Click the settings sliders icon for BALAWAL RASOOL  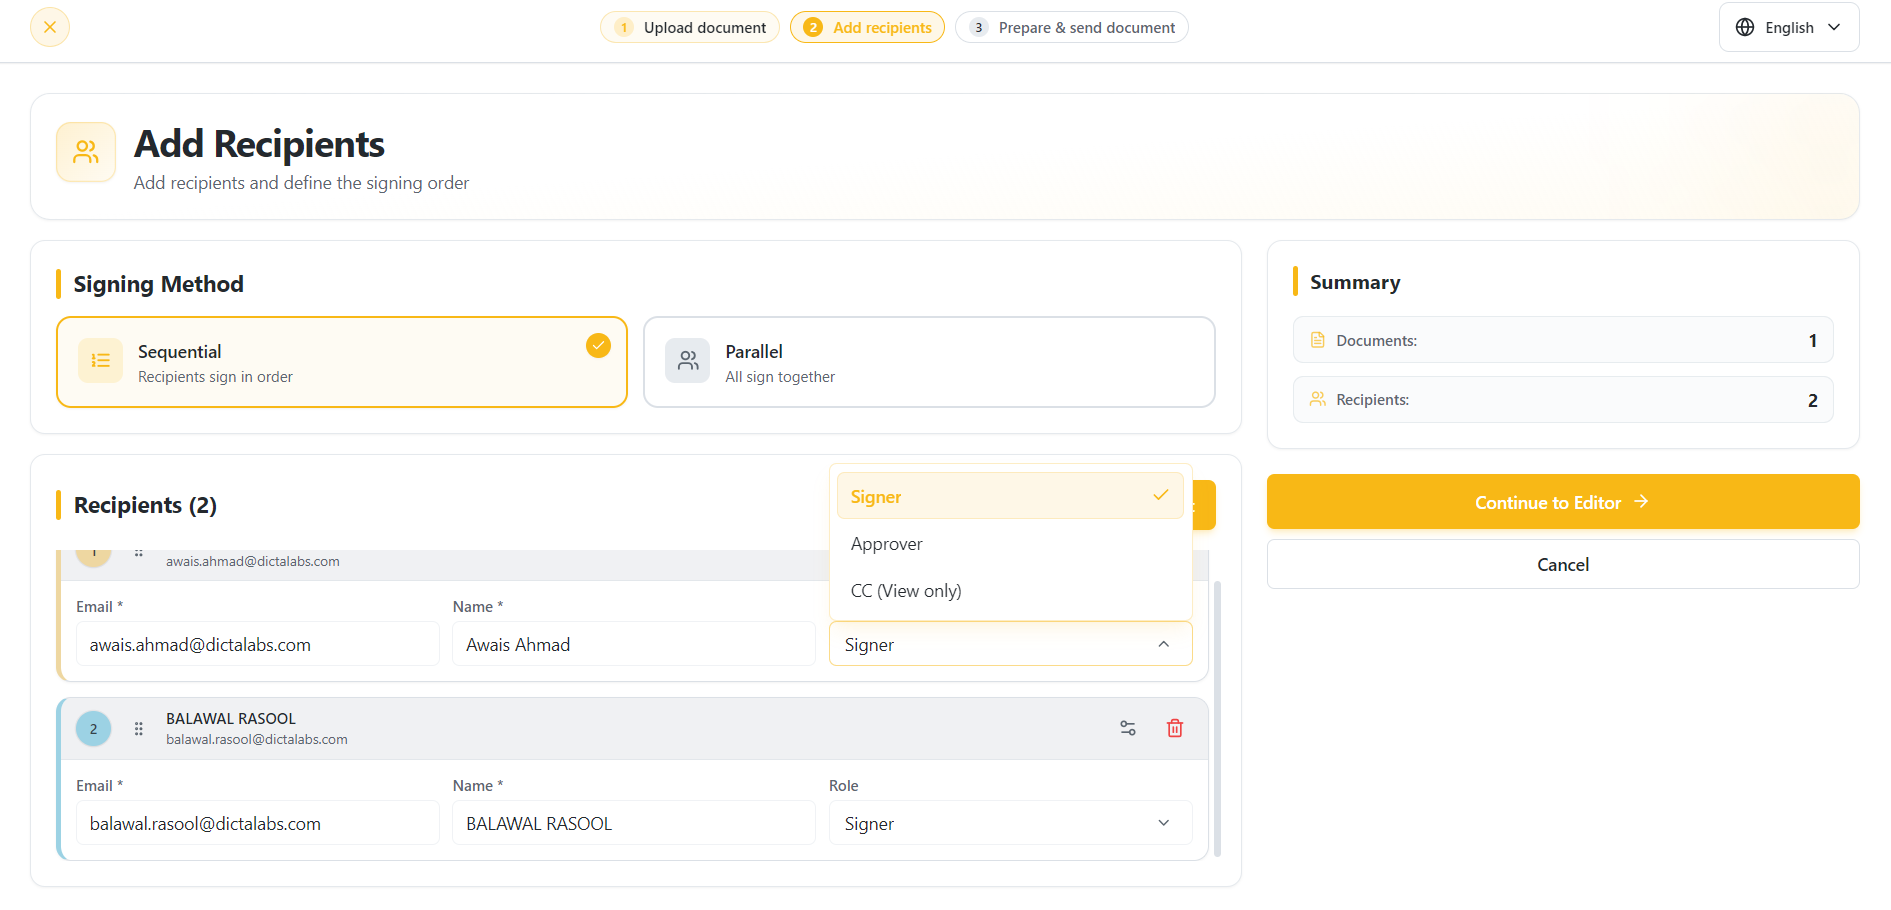pos(1128,728)
